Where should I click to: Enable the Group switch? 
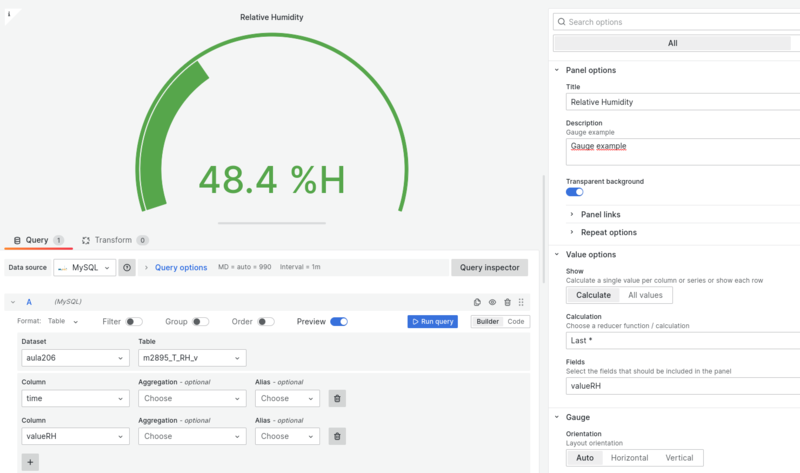[x=201, y=321]
